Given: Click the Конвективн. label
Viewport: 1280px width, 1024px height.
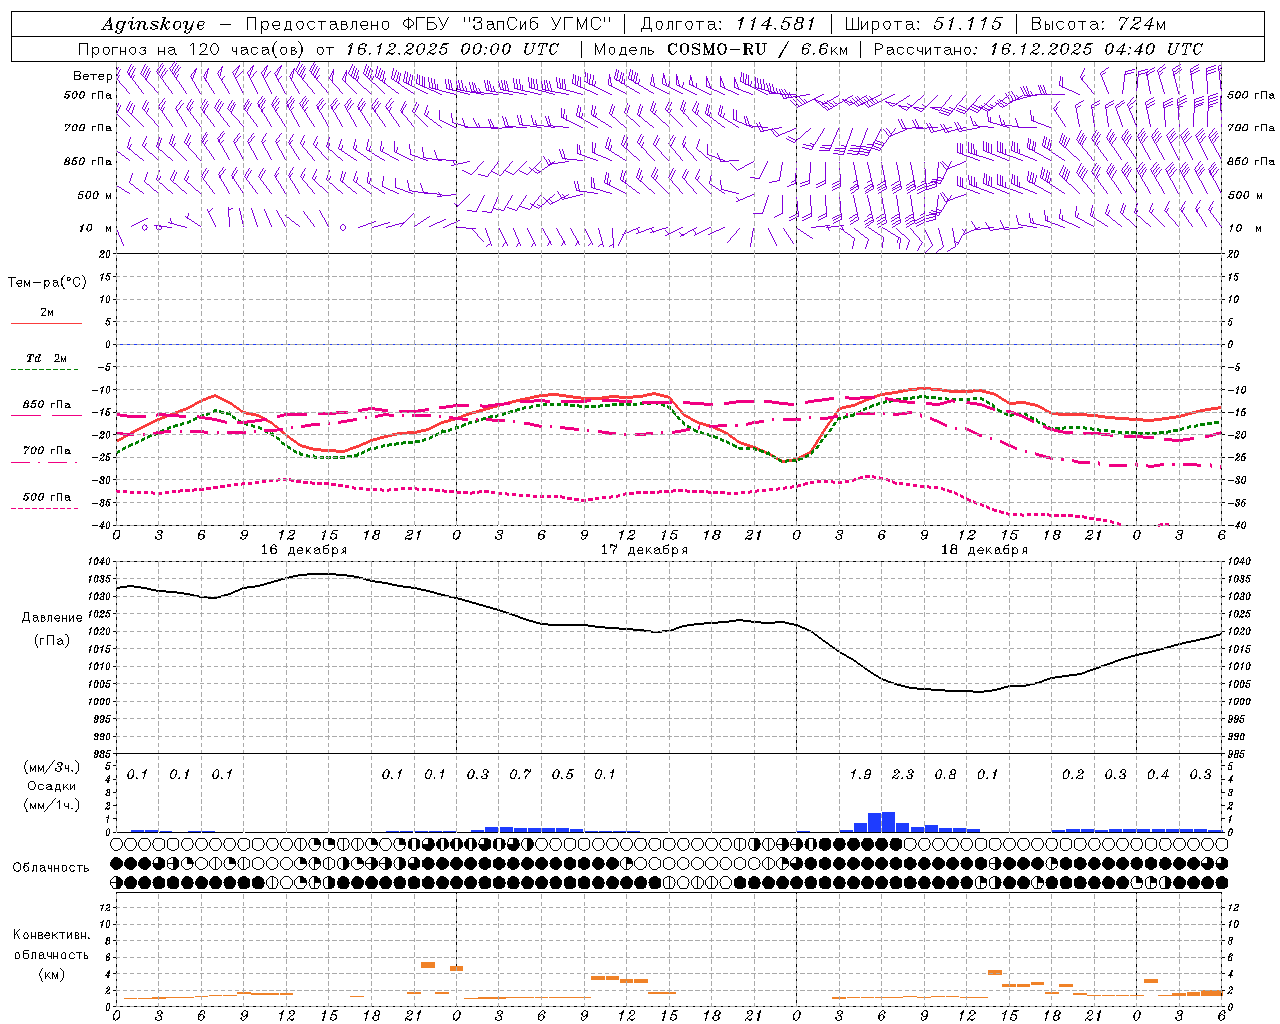Looking at the screenshot, I should tap(51, 935).
